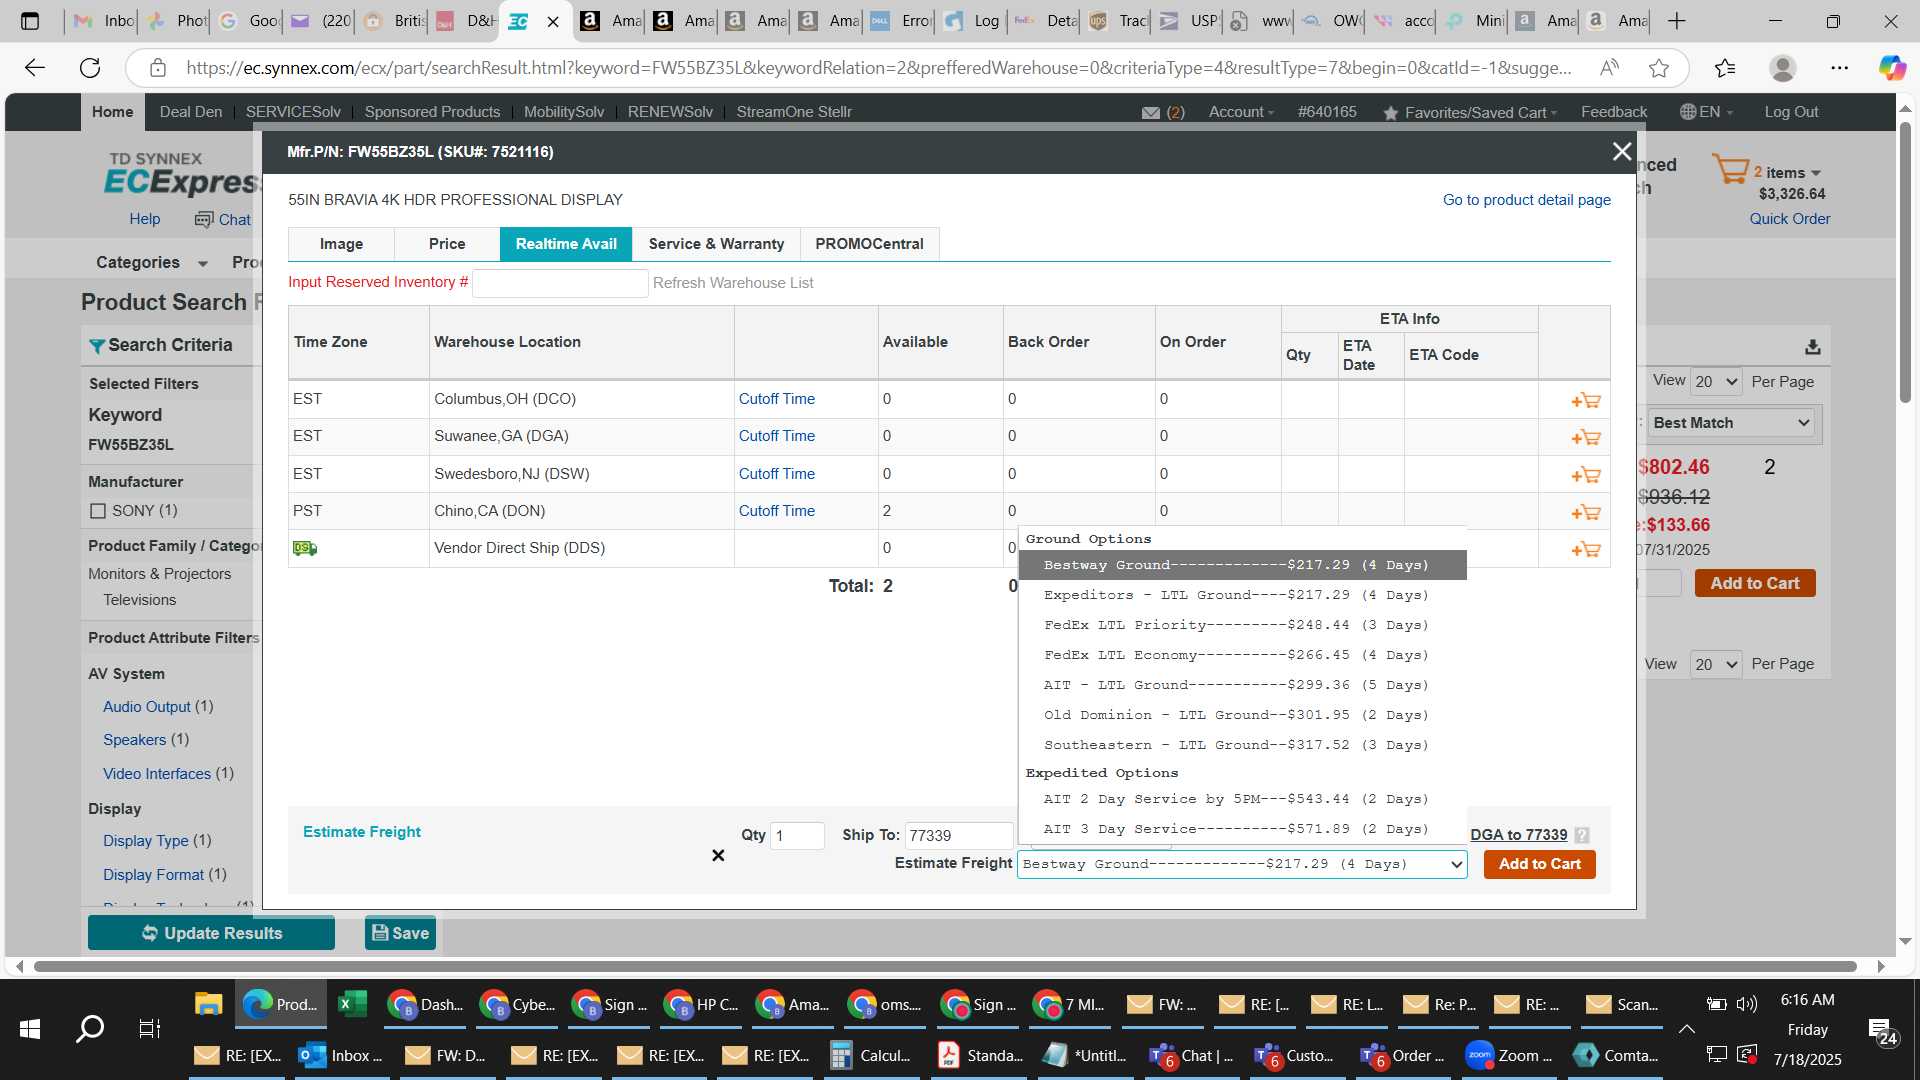Open the Calculator app in taskbar
This screenshot has width=1920, height=1080.
click(870, 1055)
